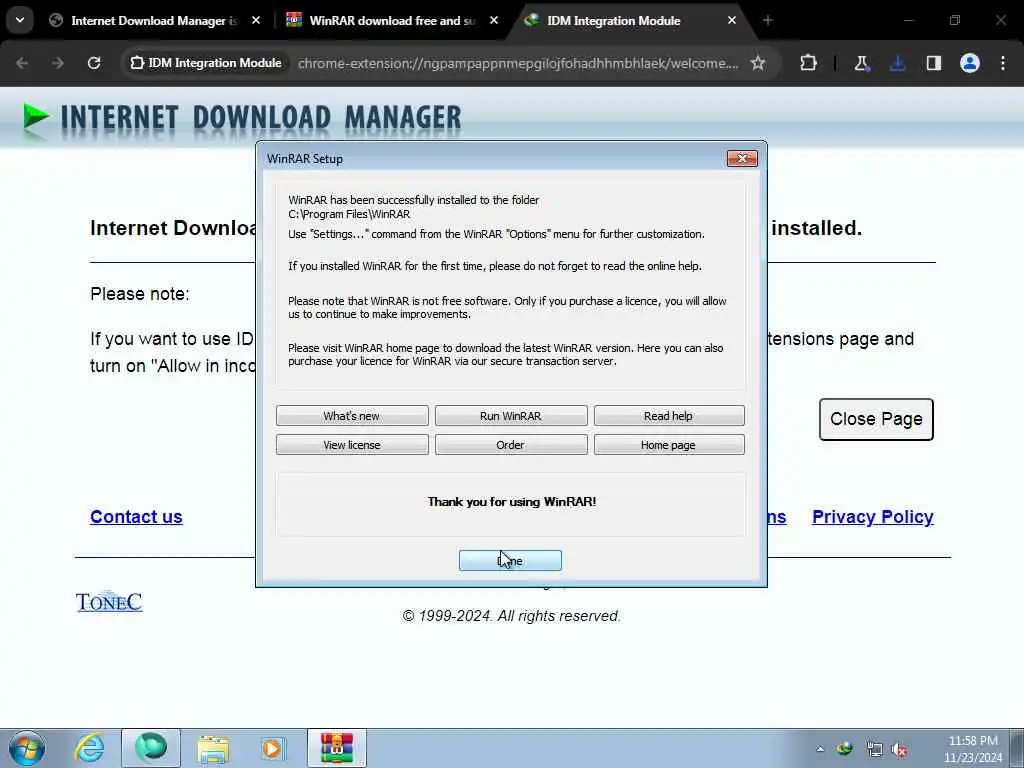Show hidden system tray icons

(820, 749)
